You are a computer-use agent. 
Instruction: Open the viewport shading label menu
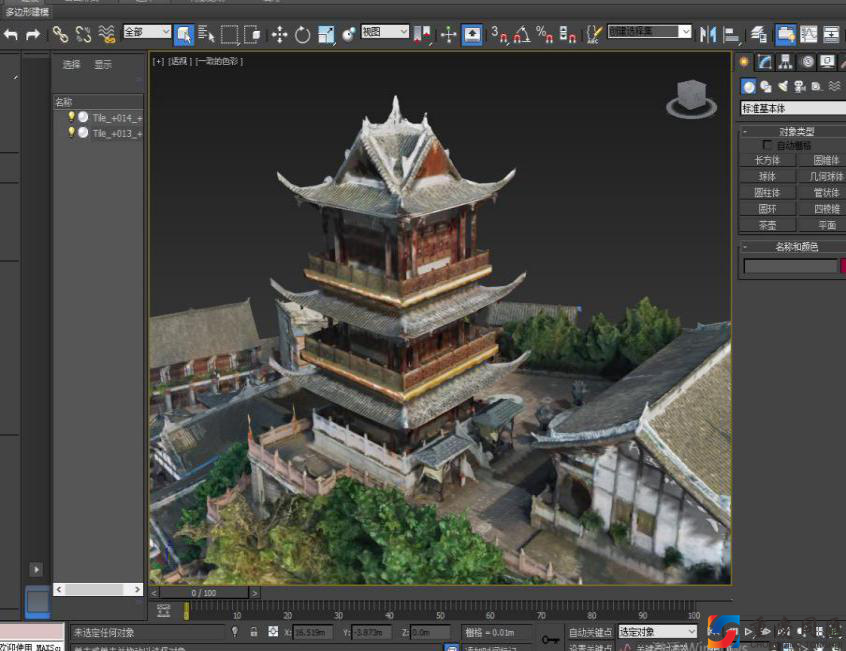point(219,61)
